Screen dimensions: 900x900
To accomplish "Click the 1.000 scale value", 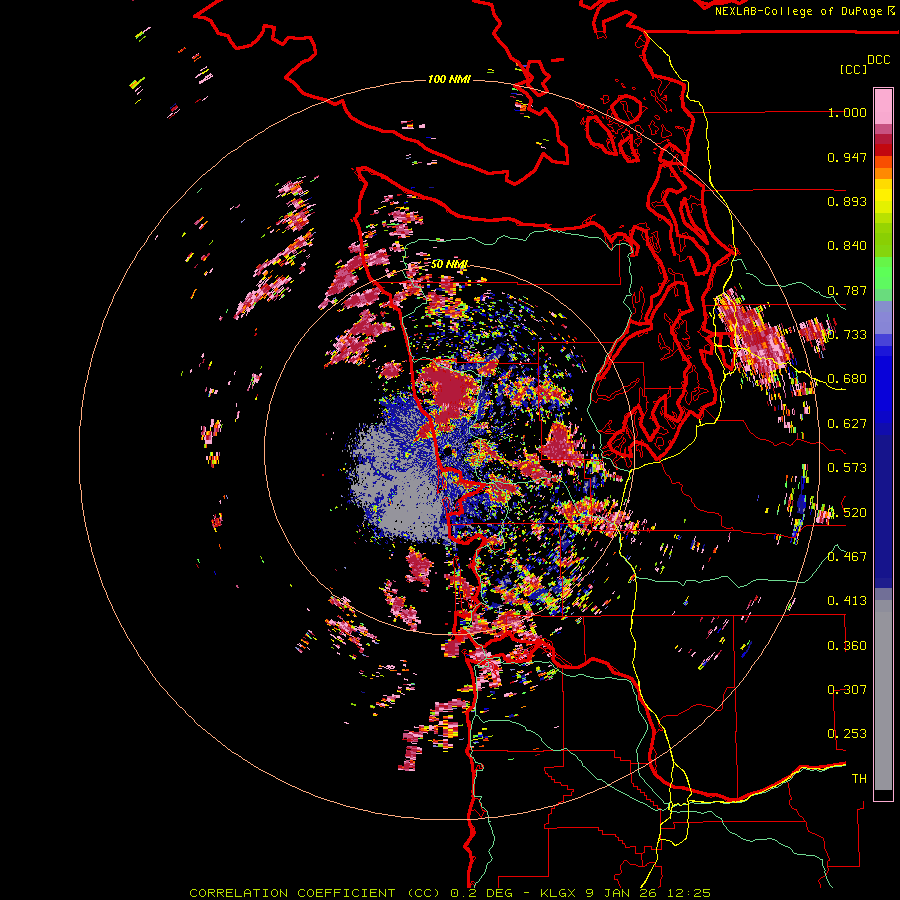I will pyautogui.click(x=847, y=112).
